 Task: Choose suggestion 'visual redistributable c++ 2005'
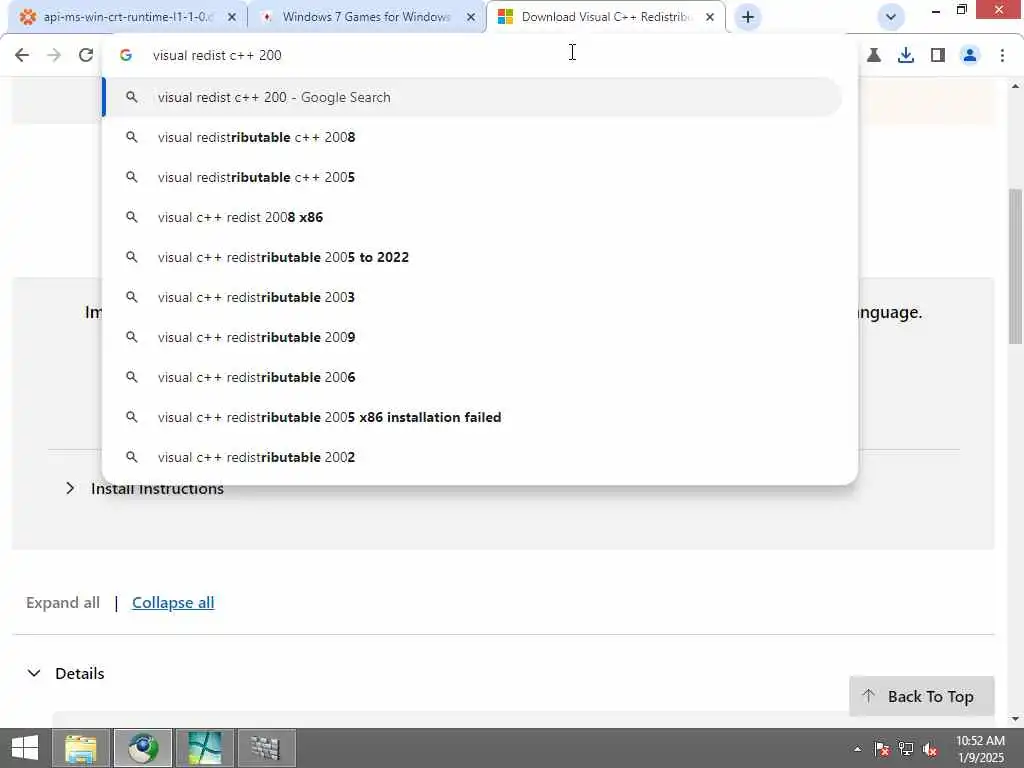(473, 177)
